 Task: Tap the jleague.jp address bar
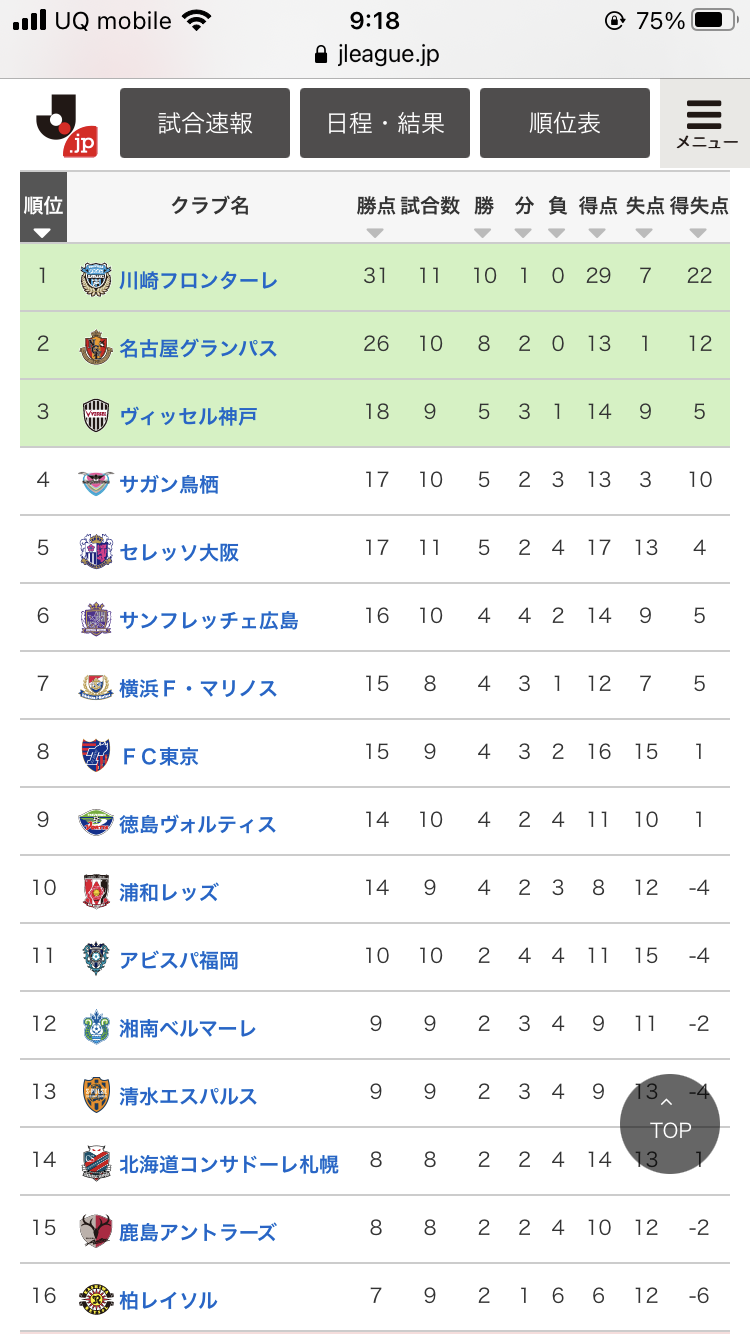tap(376, 54)
